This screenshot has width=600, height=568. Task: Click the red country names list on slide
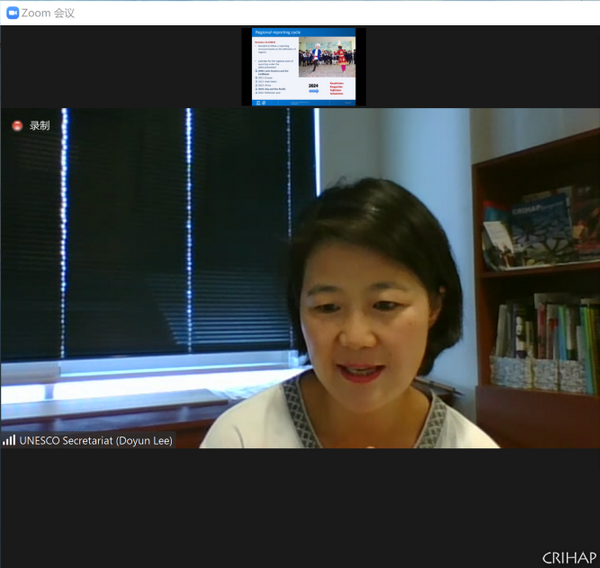tap(343, 89)
